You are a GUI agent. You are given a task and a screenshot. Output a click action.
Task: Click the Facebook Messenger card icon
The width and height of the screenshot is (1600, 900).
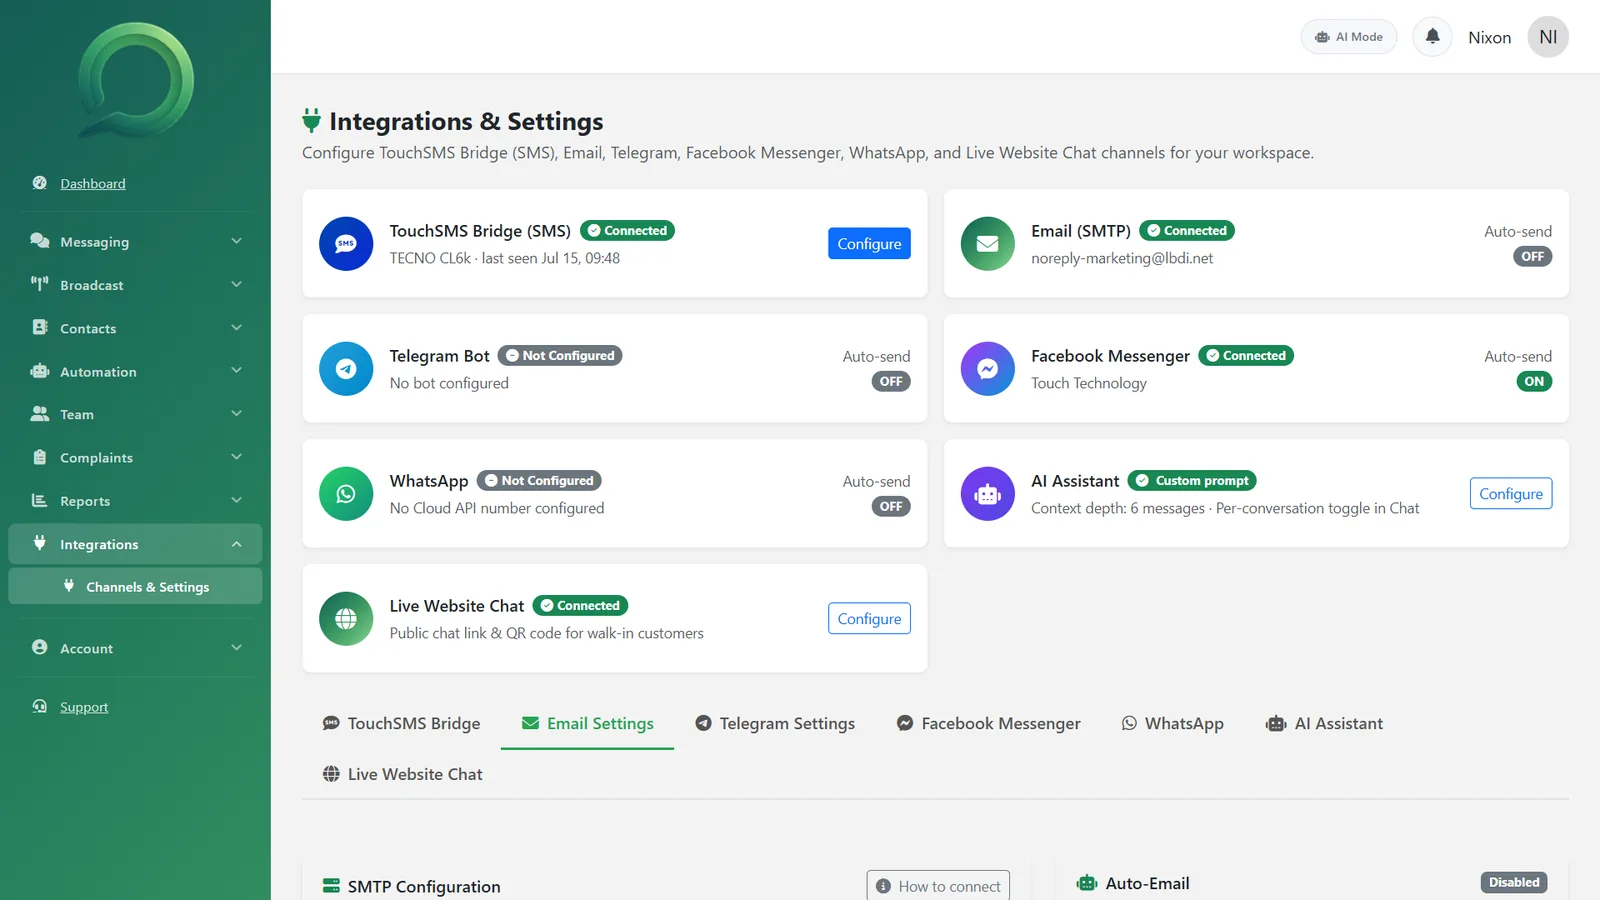988,368
